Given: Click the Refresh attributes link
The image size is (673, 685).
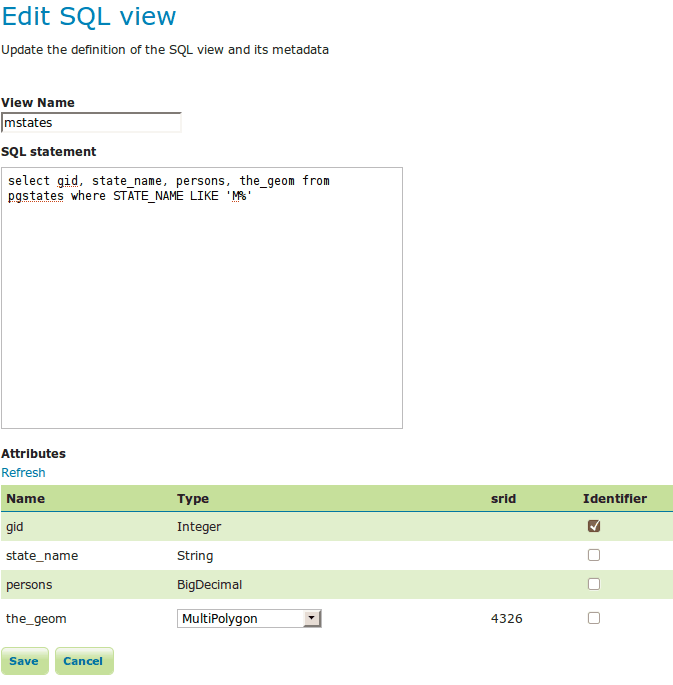Looking at the screenshot, I should pyautogui.click(x=23, y=473).
